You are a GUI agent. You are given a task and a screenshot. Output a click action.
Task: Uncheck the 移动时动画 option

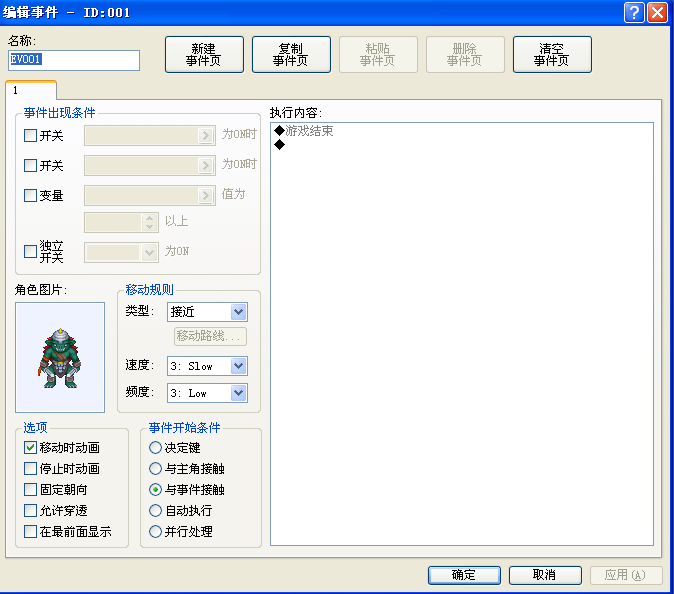click(30, 447)
